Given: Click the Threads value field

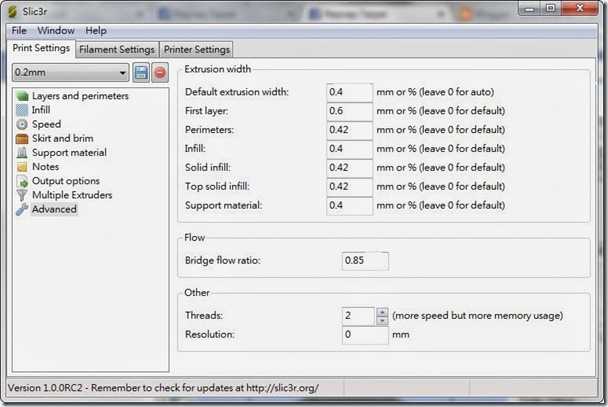Looking at the screenshot, I should point(359,316).
